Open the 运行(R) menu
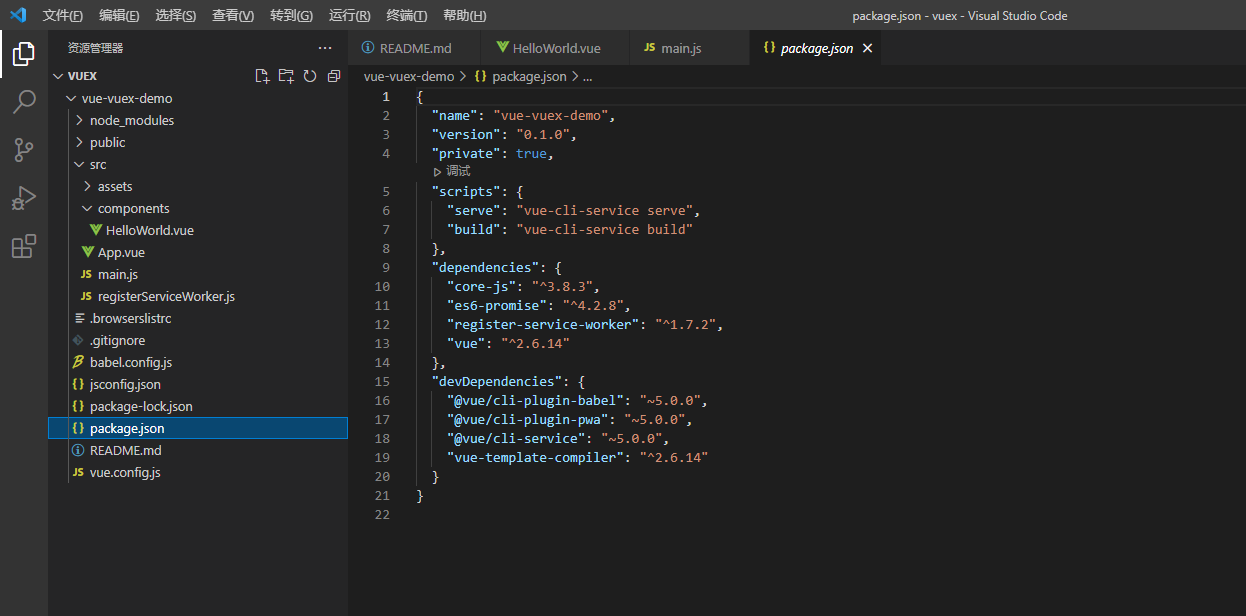 [349, 16]
